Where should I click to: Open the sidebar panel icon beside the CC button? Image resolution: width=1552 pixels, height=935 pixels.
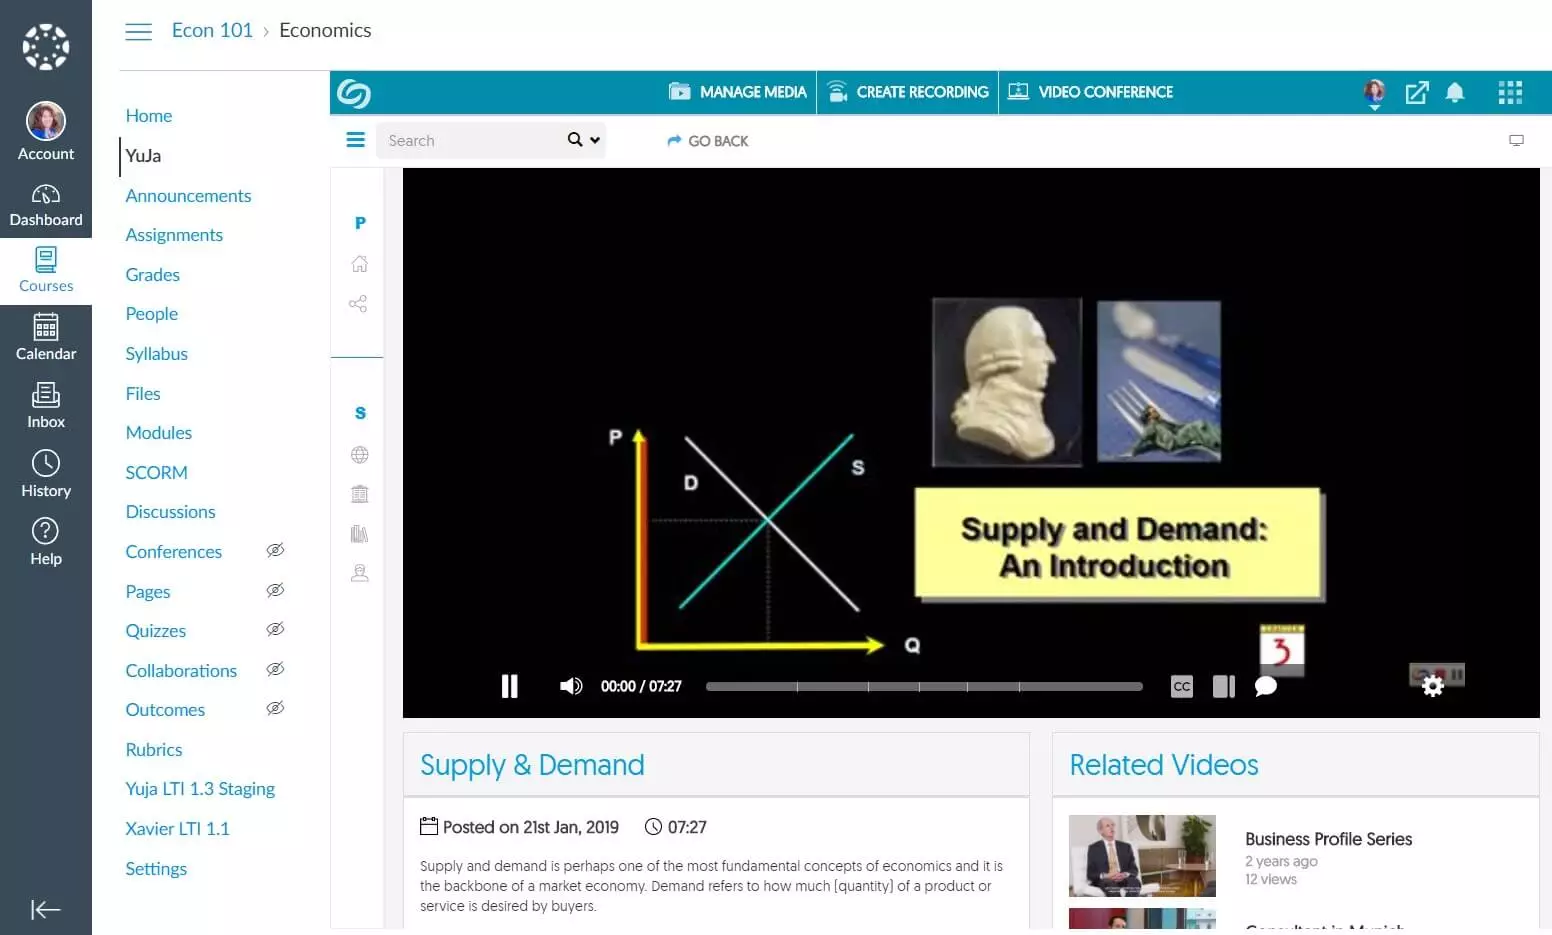pos(1224,687)
